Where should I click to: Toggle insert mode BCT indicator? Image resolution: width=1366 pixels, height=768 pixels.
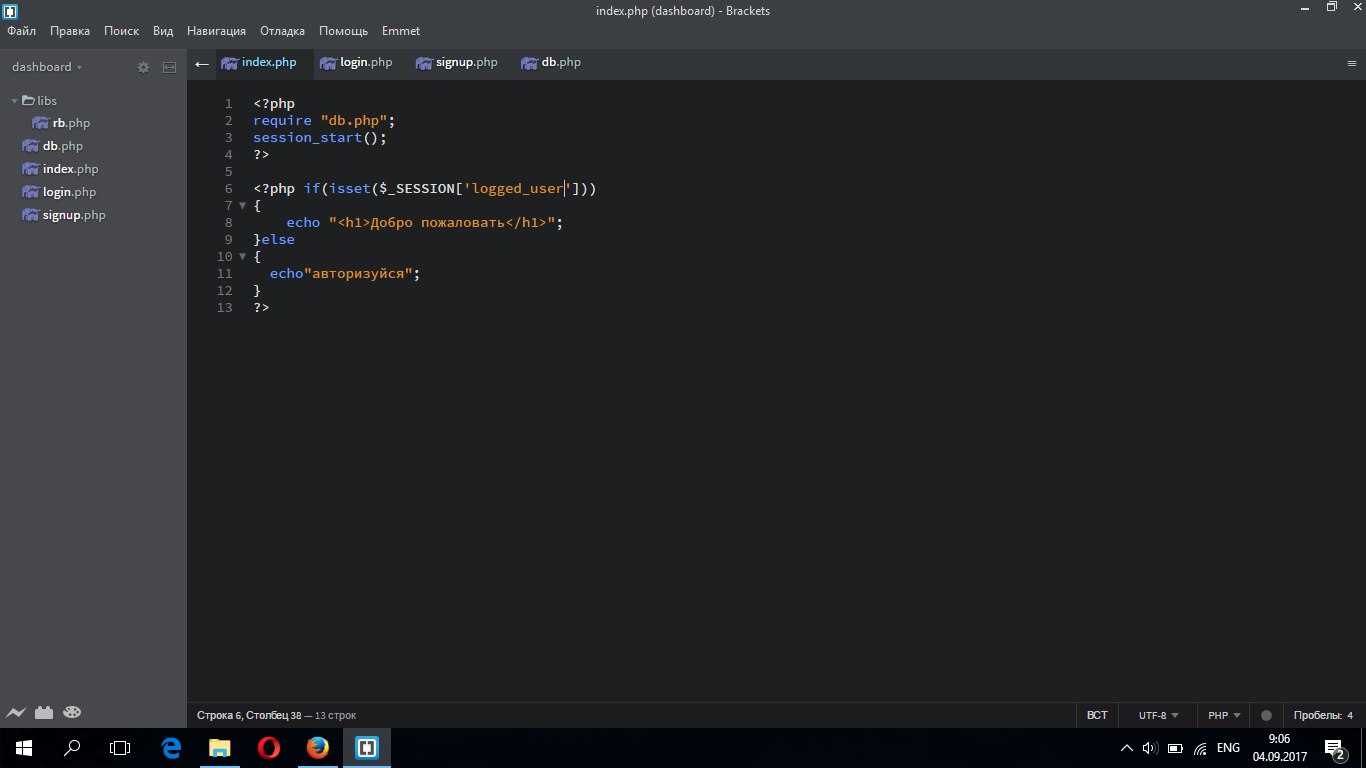click(x=1097, y=716)
